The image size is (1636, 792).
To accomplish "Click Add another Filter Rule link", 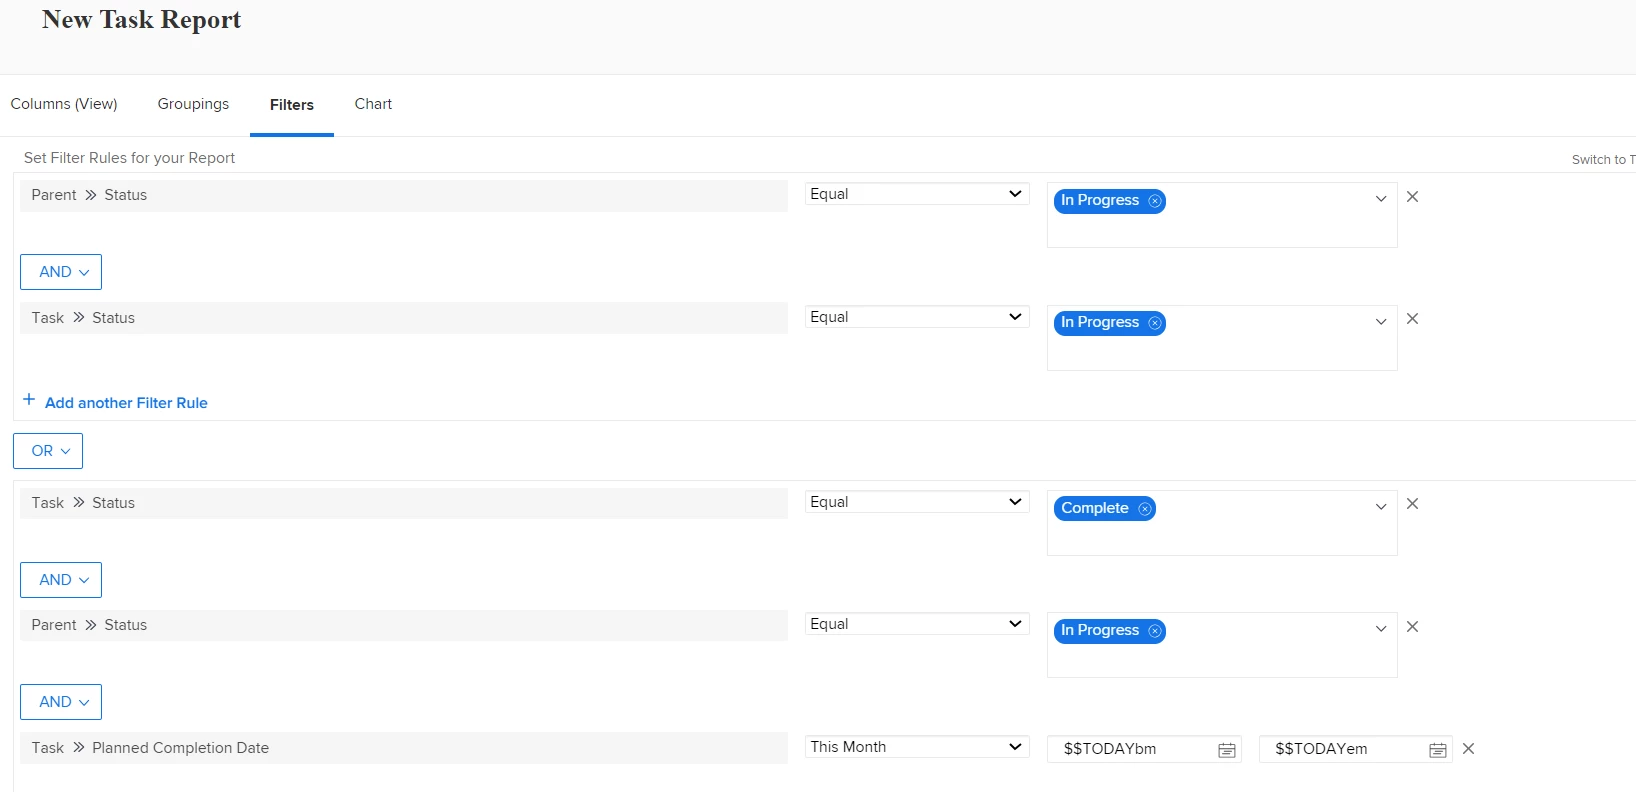I will [x=126, y=403].
